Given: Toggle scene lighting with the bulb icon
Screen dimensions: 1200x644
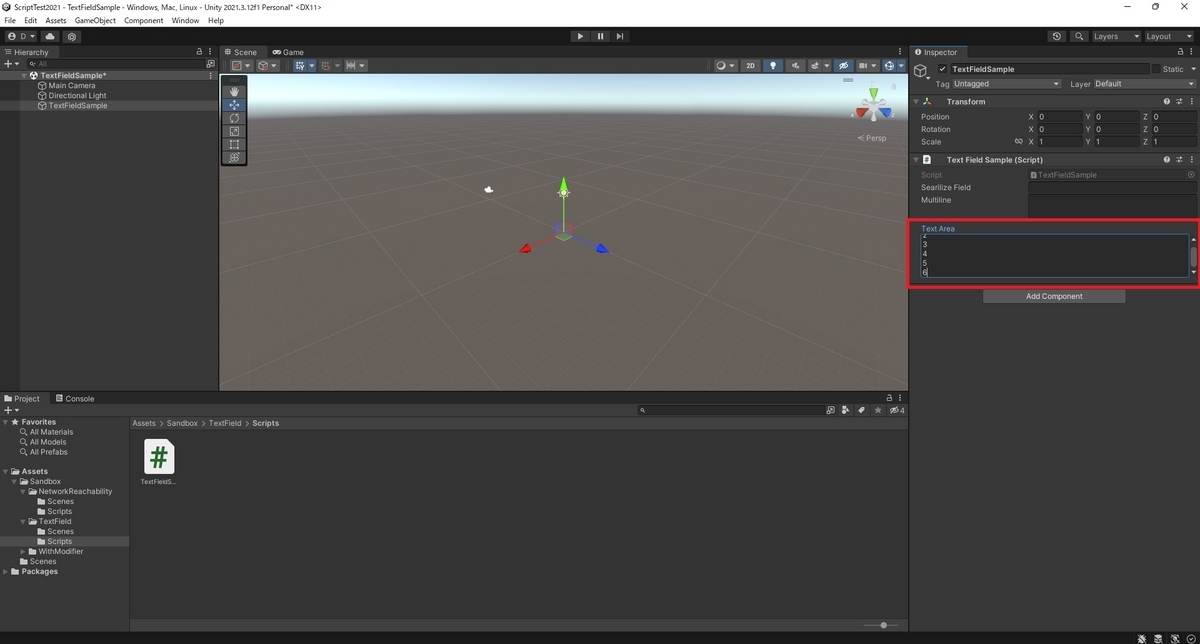Looking at the screenshot, I should pos(773,65).
